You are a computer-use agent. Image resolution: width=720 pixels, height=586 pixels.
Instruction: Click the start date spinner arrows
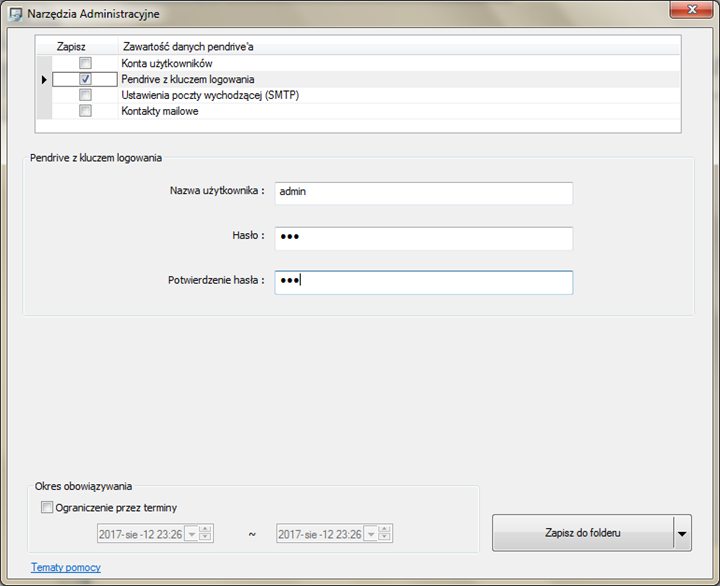[205, 534]
